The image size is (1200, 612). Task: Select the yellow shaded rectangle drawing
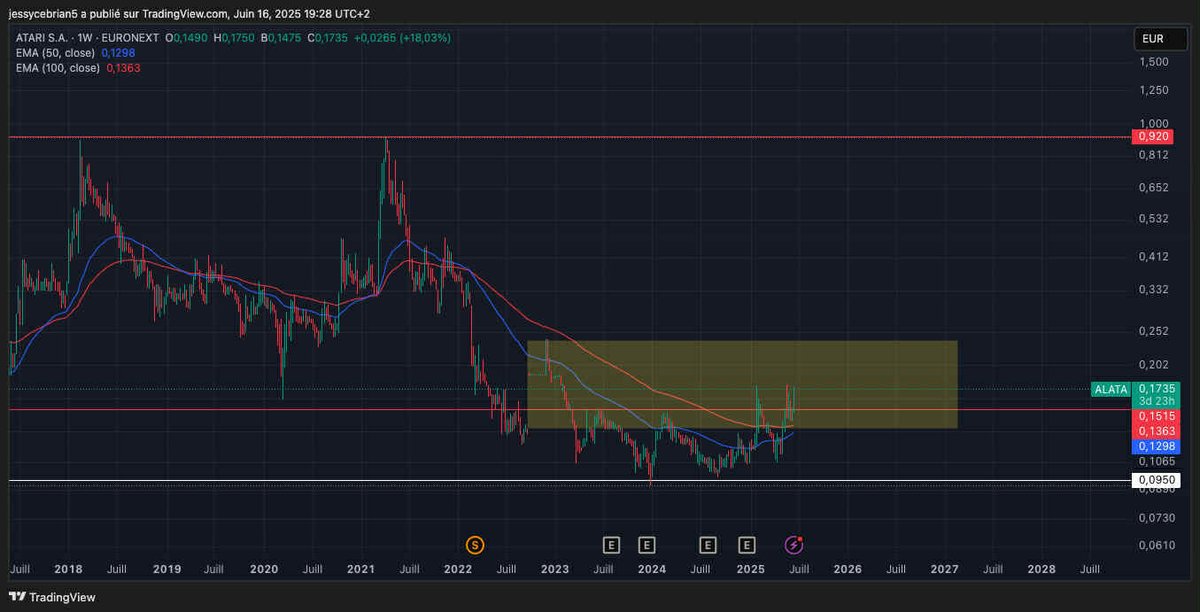pyautogui.click(x=742, y=385)
